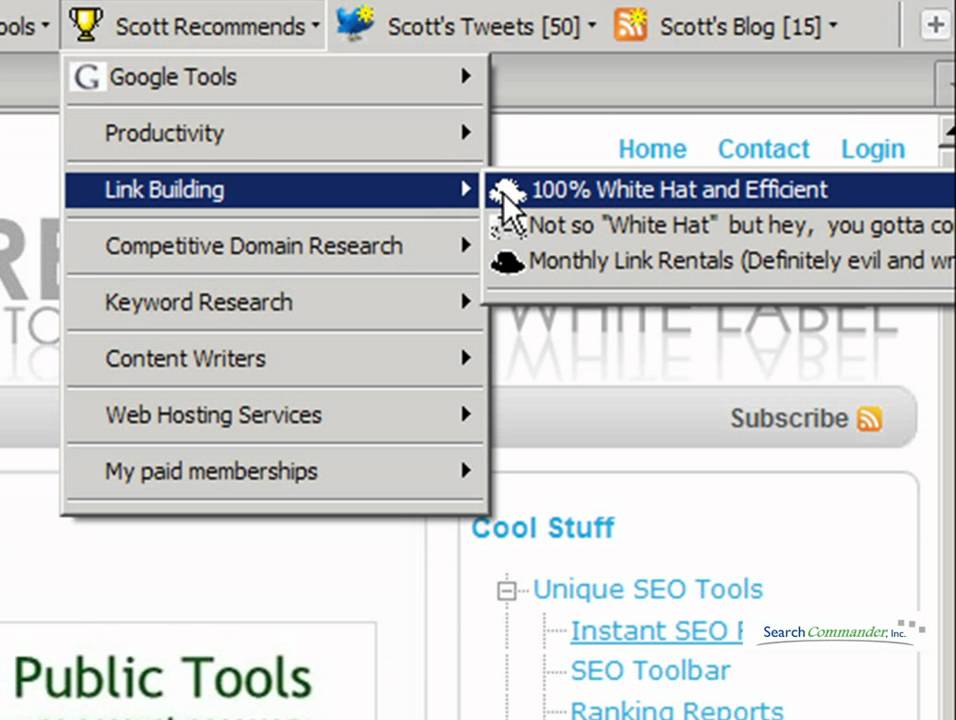The width and height of the screenshot is (956, 720).
Task: Click the Unique SEO Tools tree label
Action: (648, 590)
